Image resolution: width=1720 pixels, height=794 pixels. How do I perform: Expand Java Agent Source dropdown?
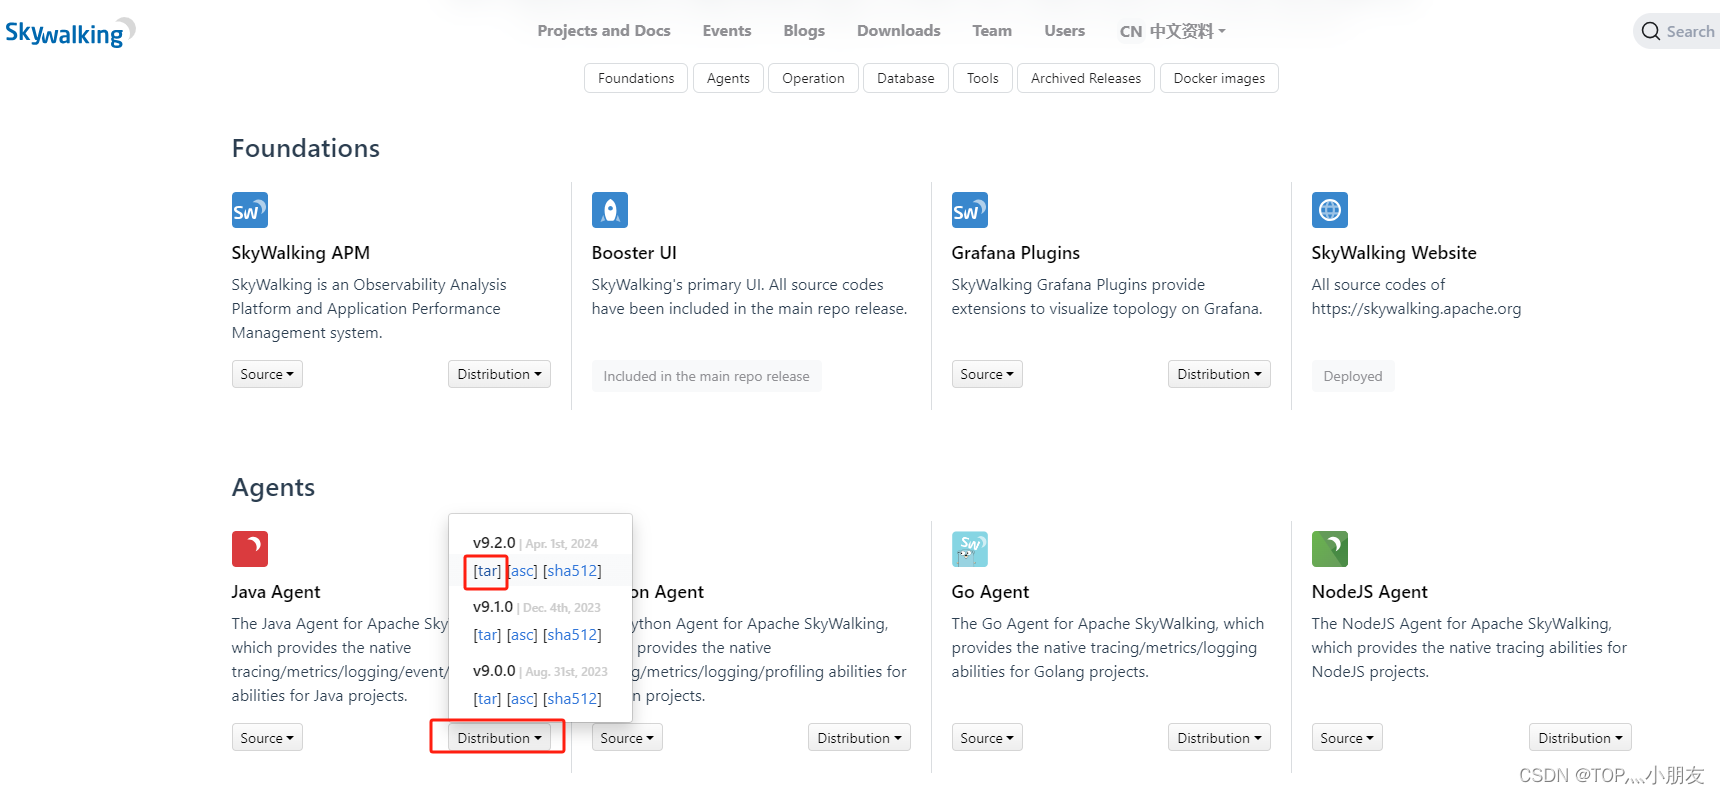[267, 738]
